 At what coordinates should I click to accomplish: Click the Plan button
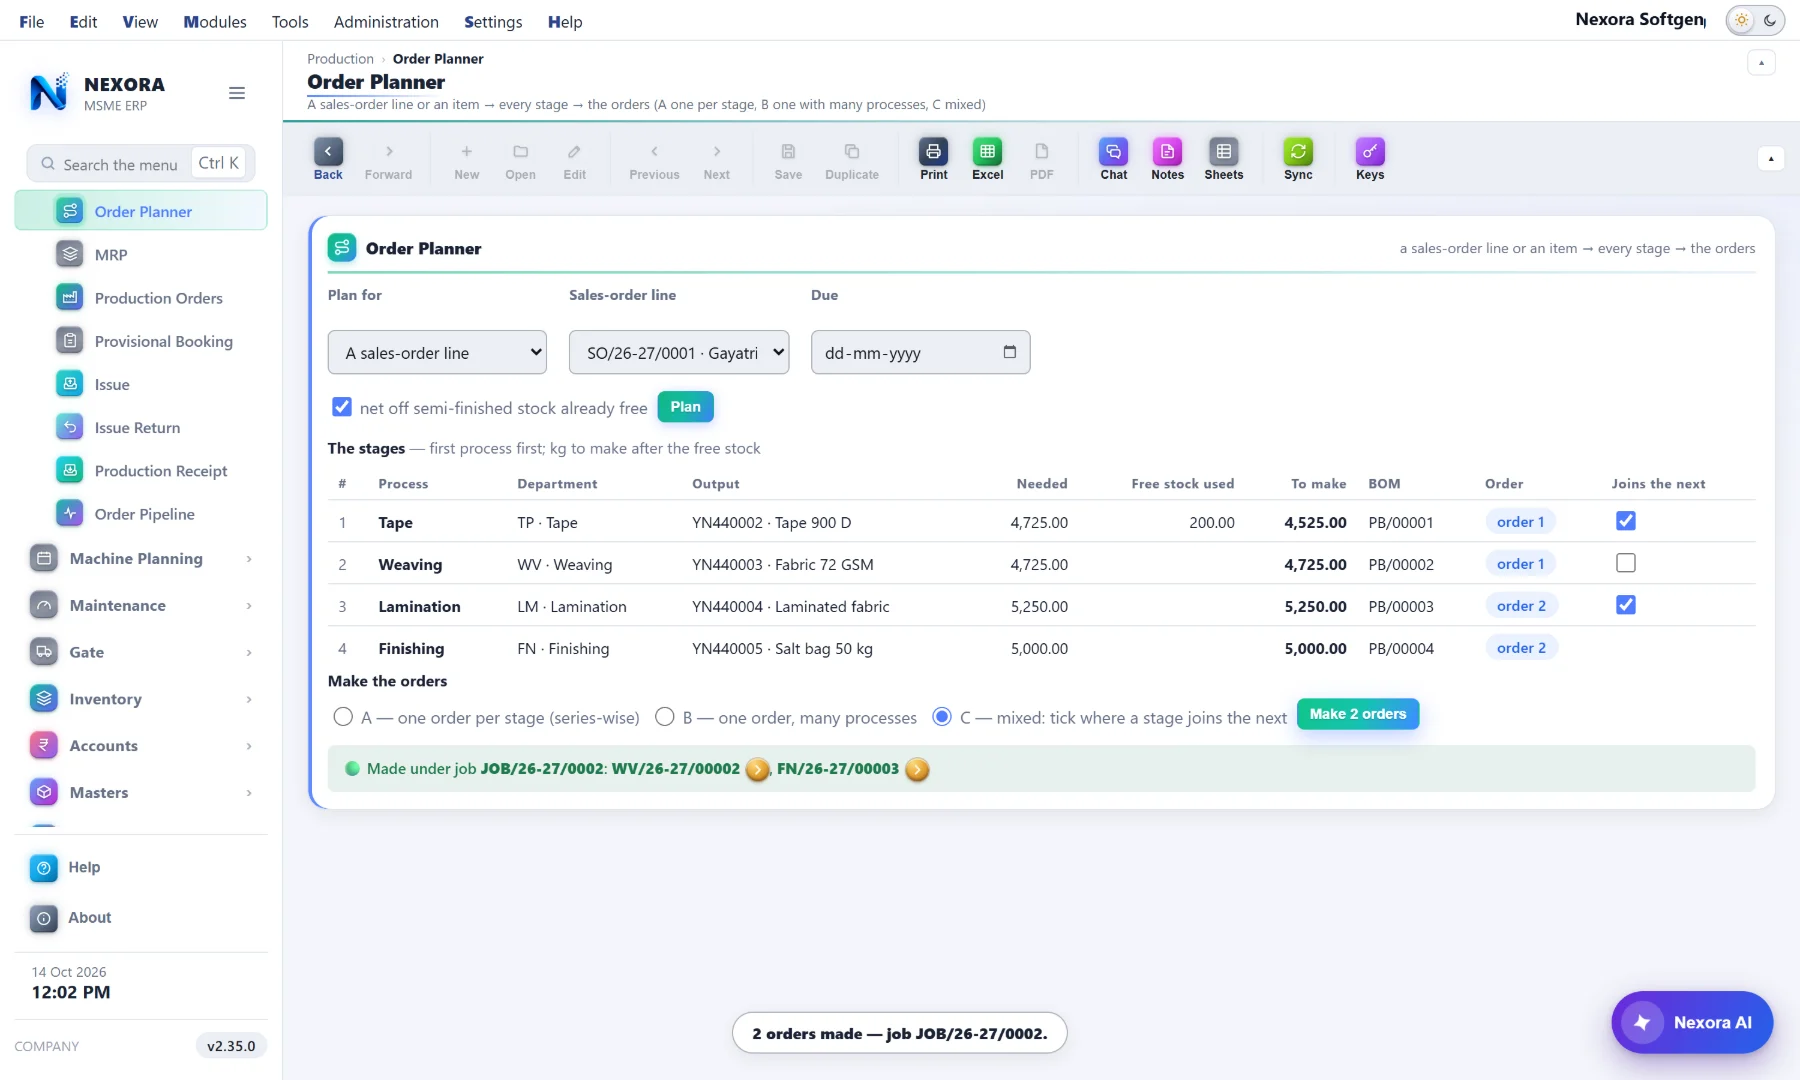click(x=685, y=406)
